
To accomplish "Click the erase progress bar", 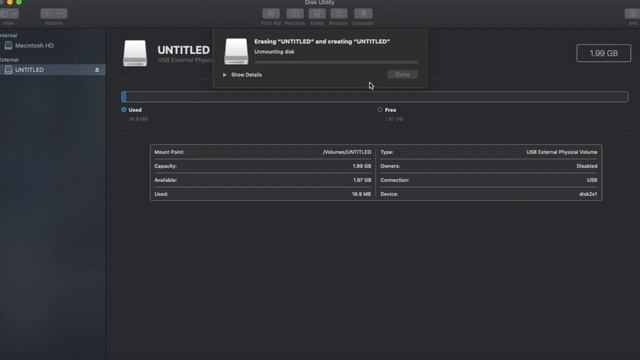I will point(336,62).
